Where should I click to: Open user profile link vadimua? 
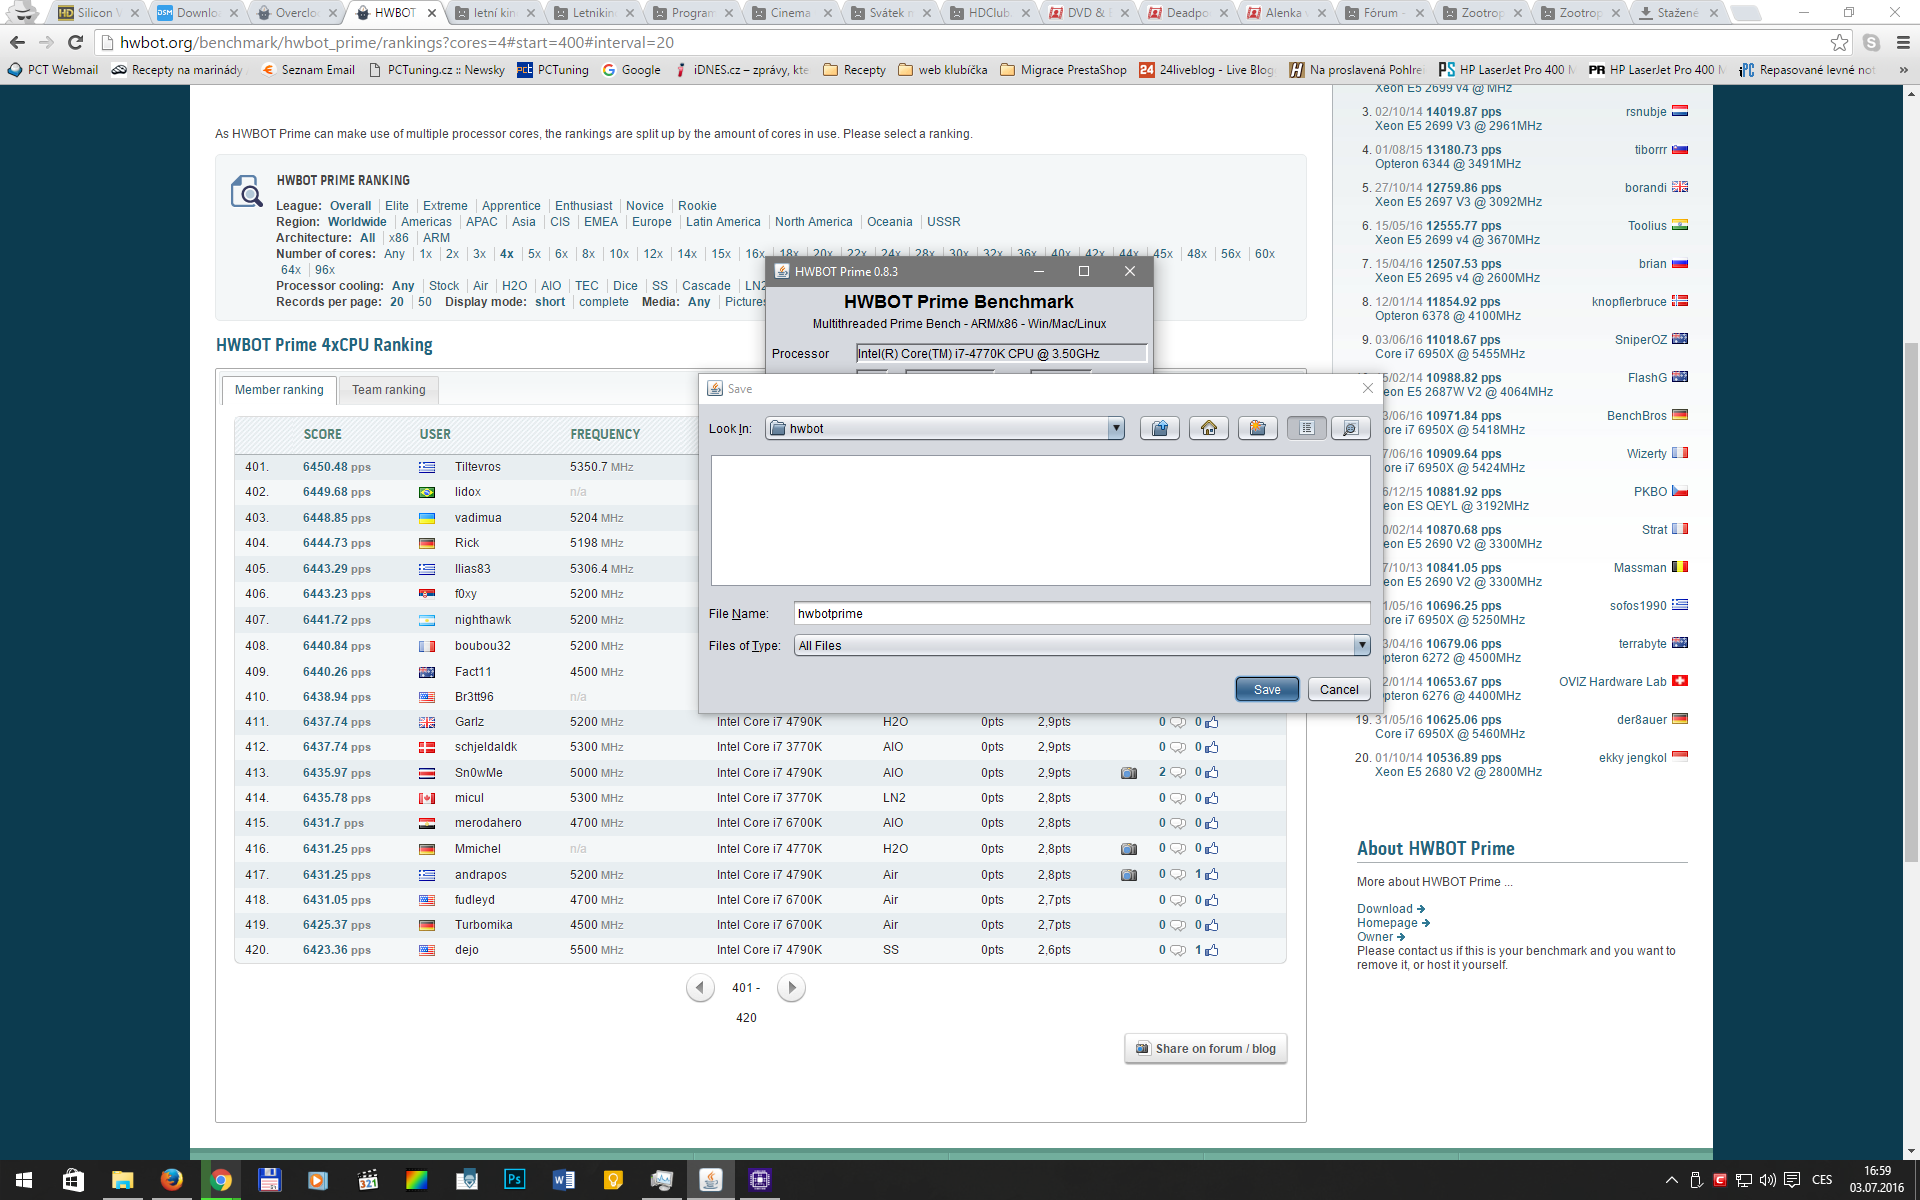coord(478,518)
